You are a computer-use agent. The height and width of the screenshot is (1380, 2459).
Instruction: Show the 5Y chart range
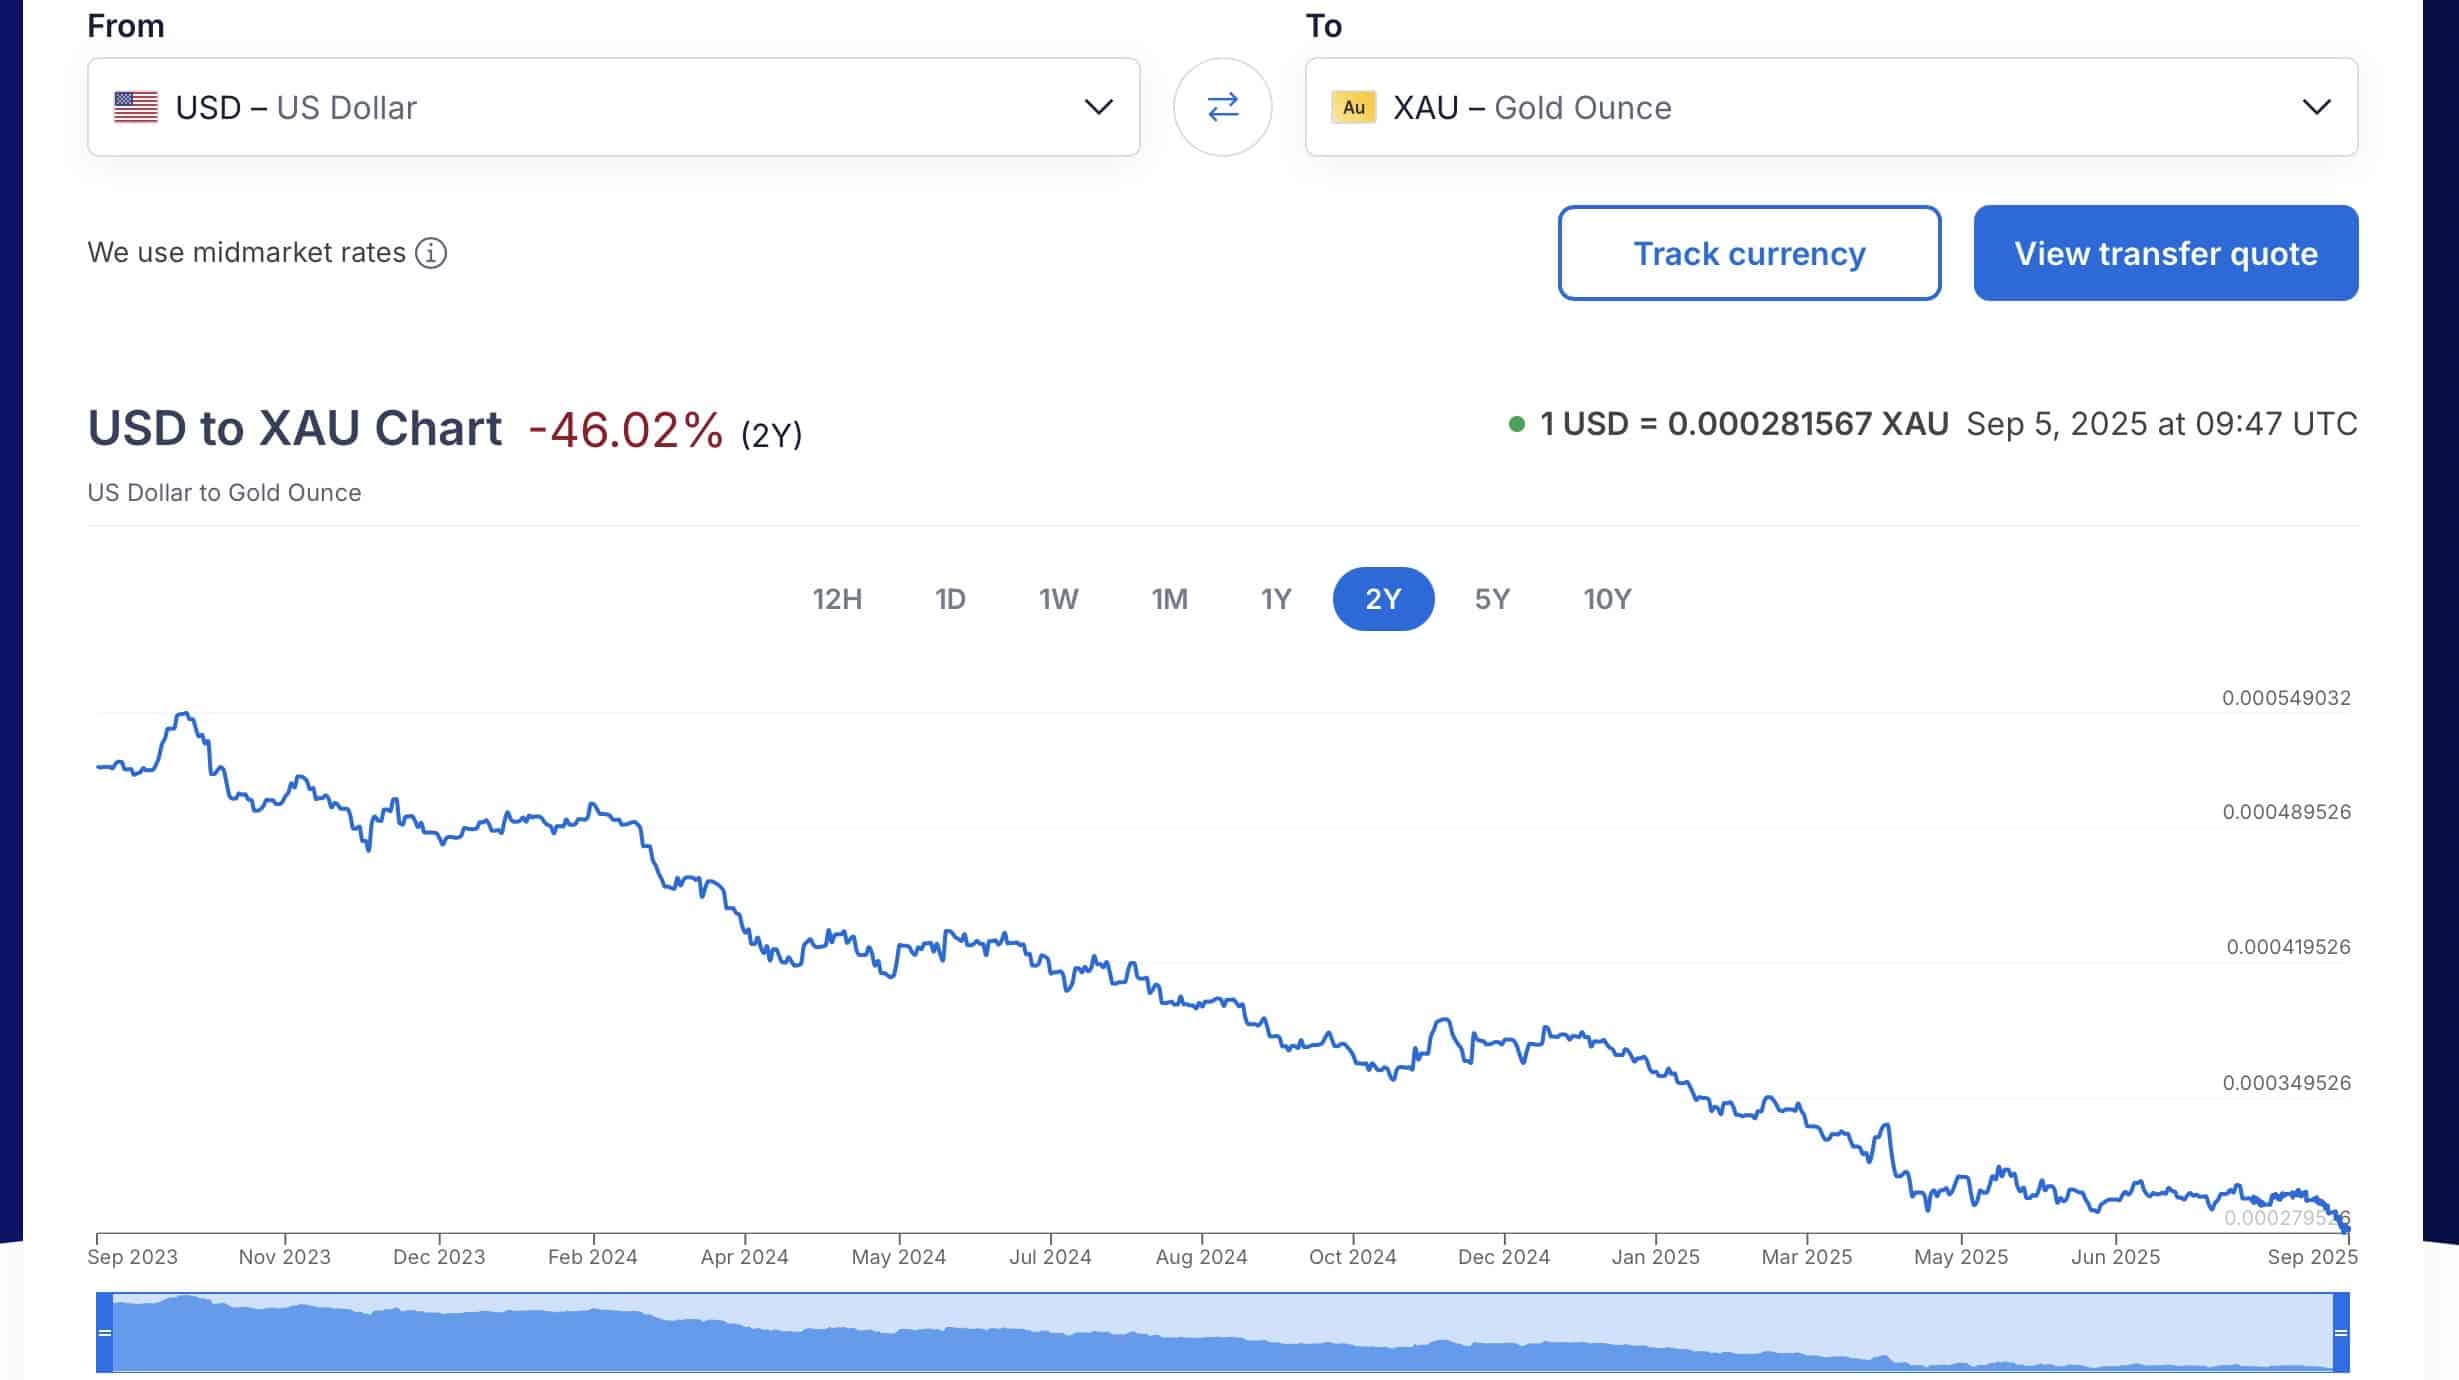(1492, 599)
